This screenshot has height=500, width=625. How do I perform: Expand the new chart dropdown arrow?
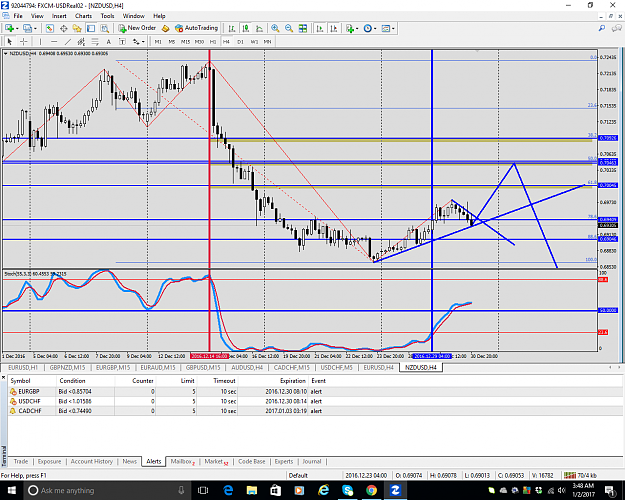17,29
